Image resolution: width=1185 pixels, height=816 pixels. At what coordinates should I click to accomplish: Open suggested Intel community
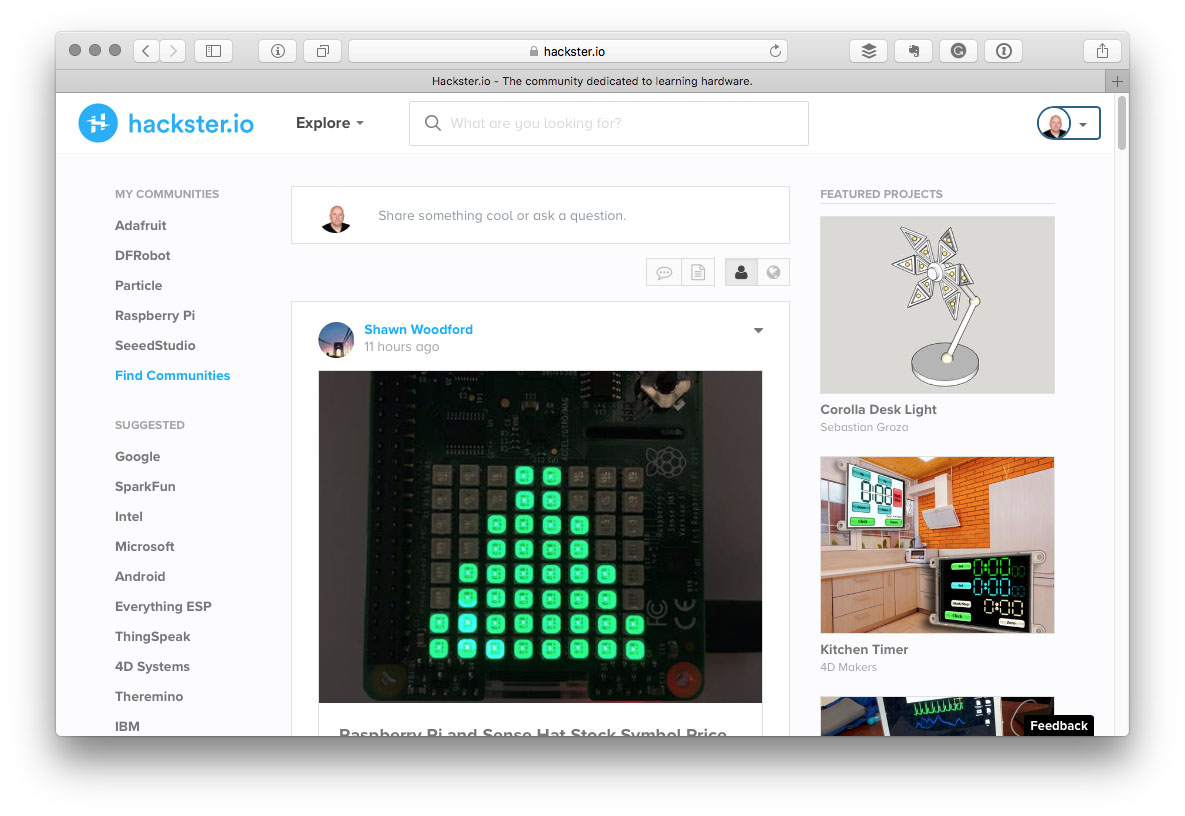(x=128, y=517)
